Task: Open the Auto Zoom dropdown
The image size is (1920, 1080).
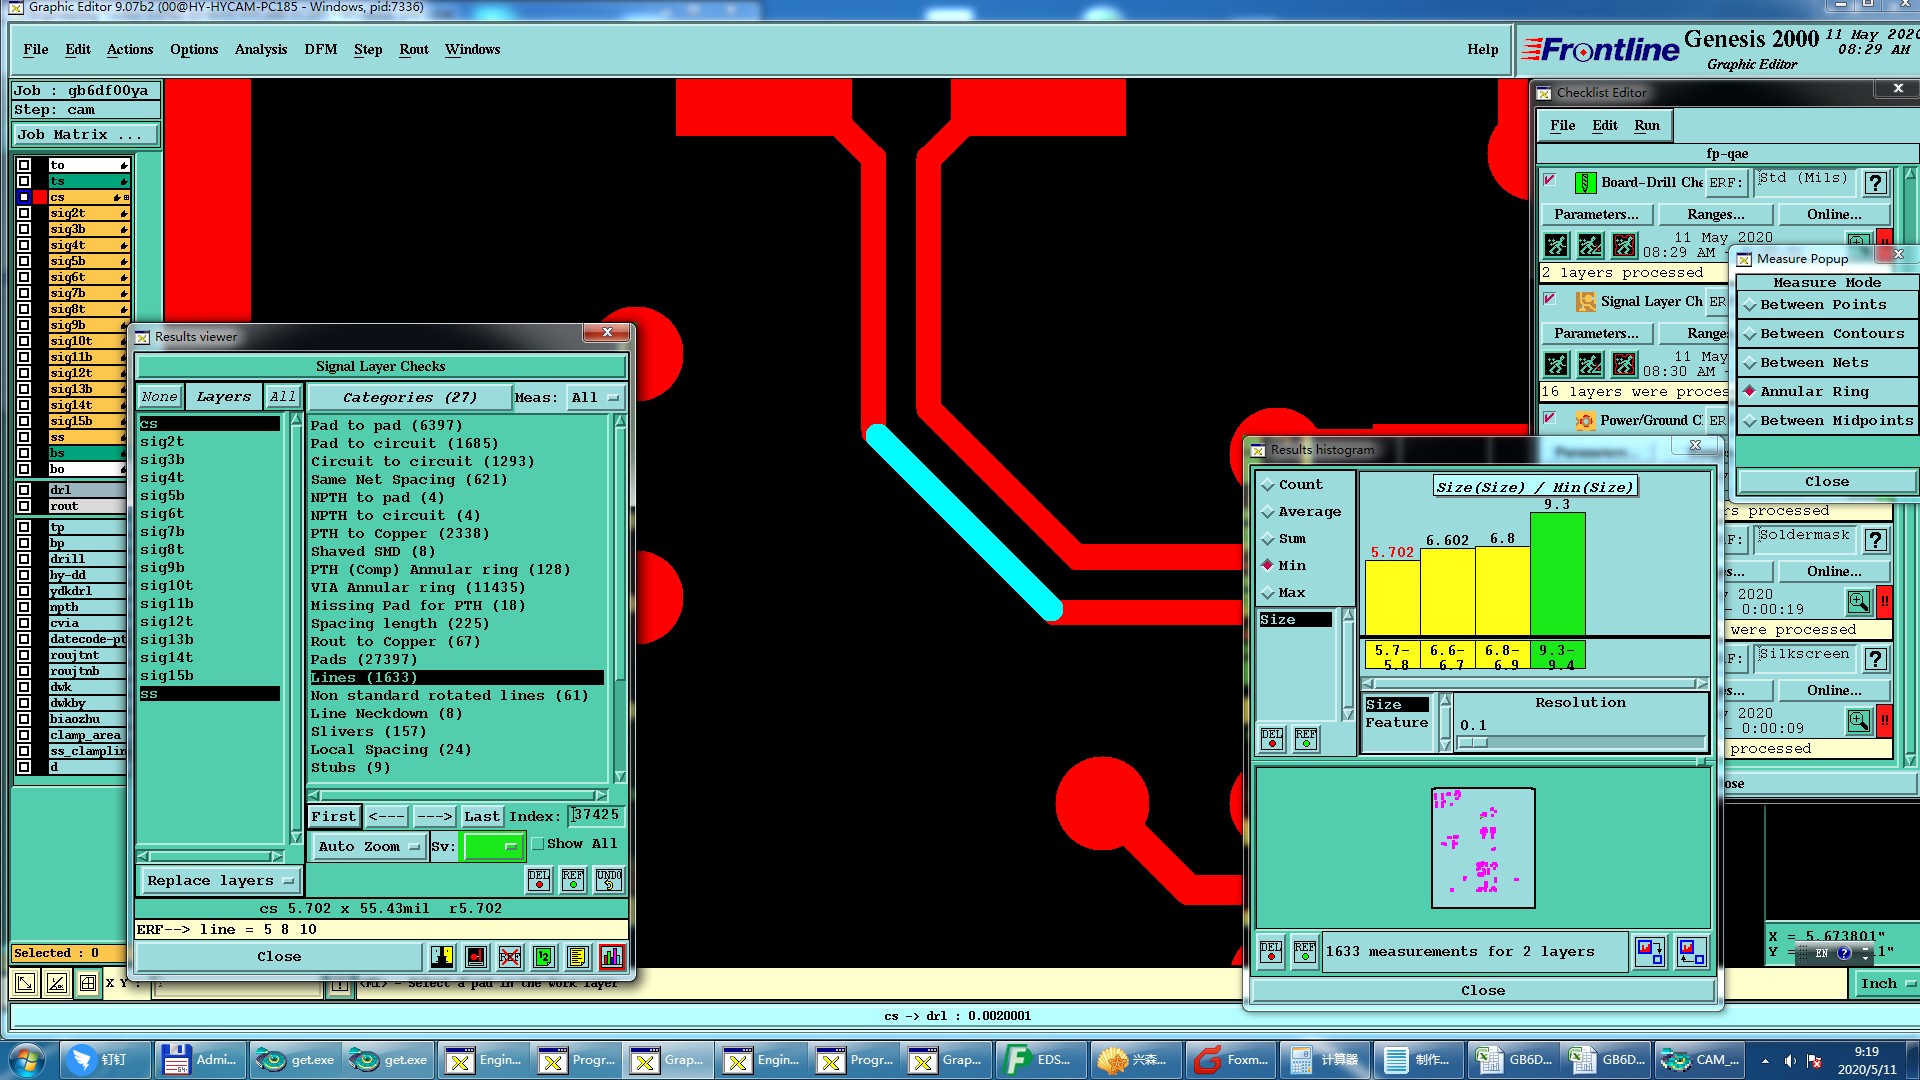Action: [x=369, y=847]
